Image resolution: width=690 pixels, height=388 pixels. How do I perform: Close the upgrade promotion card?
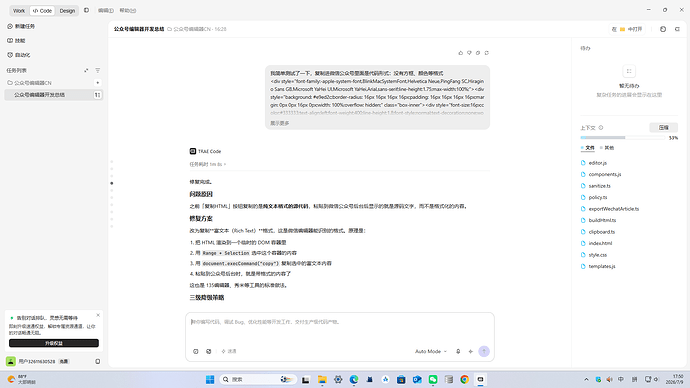click(x=98, y=315)
